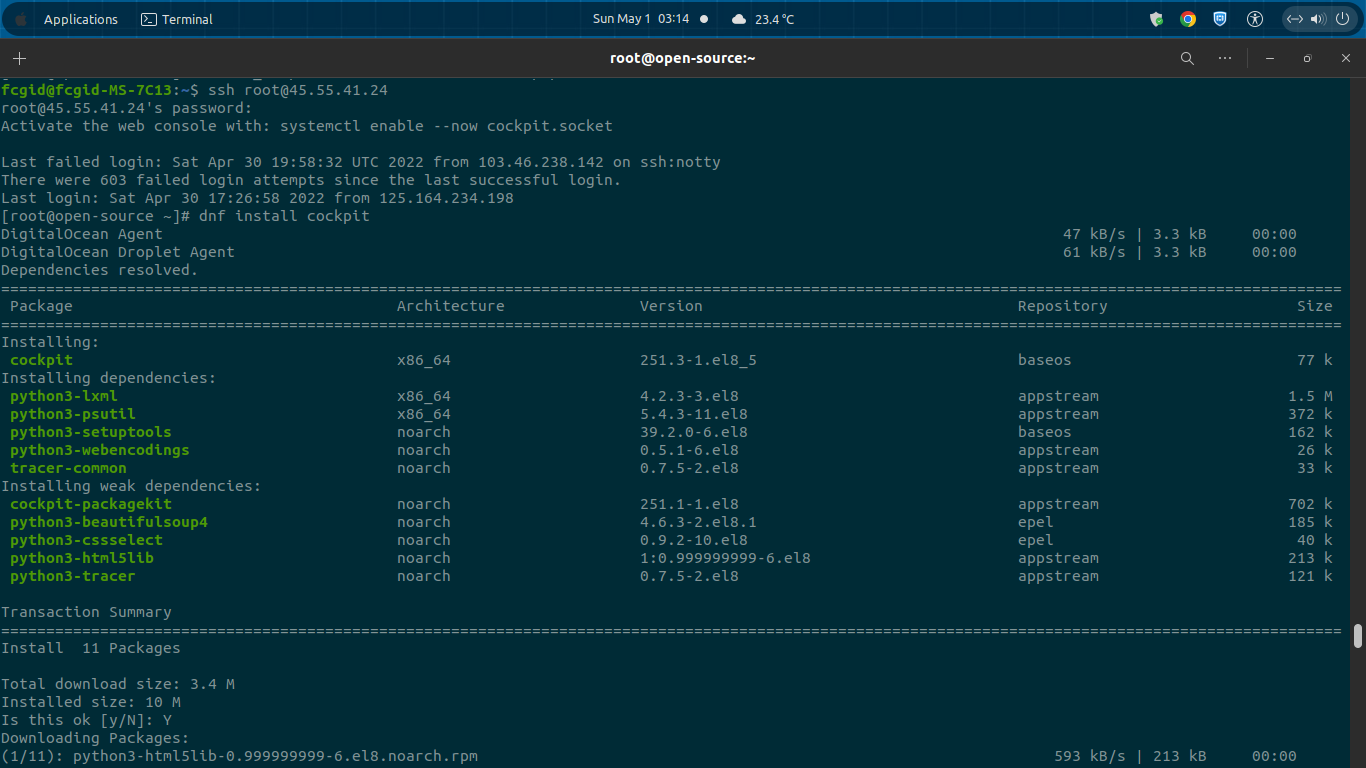Click the python3-setuptools package name

[x=91, y=432]
